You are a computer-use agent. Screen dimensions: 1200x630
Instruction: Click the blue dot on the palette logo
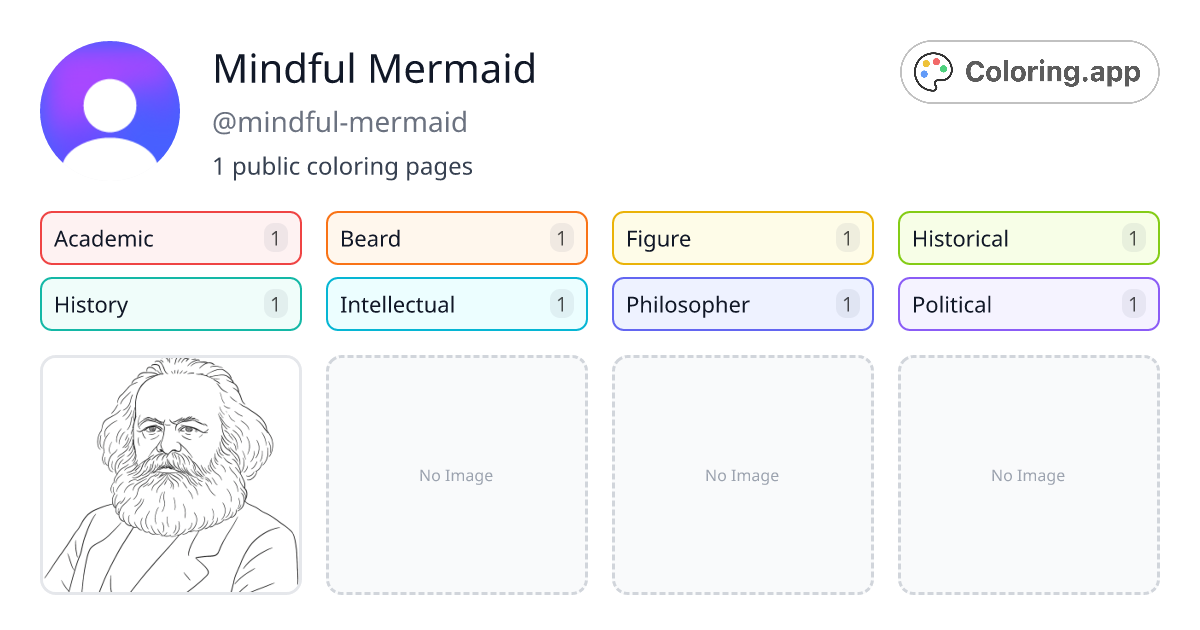point(924,73)
